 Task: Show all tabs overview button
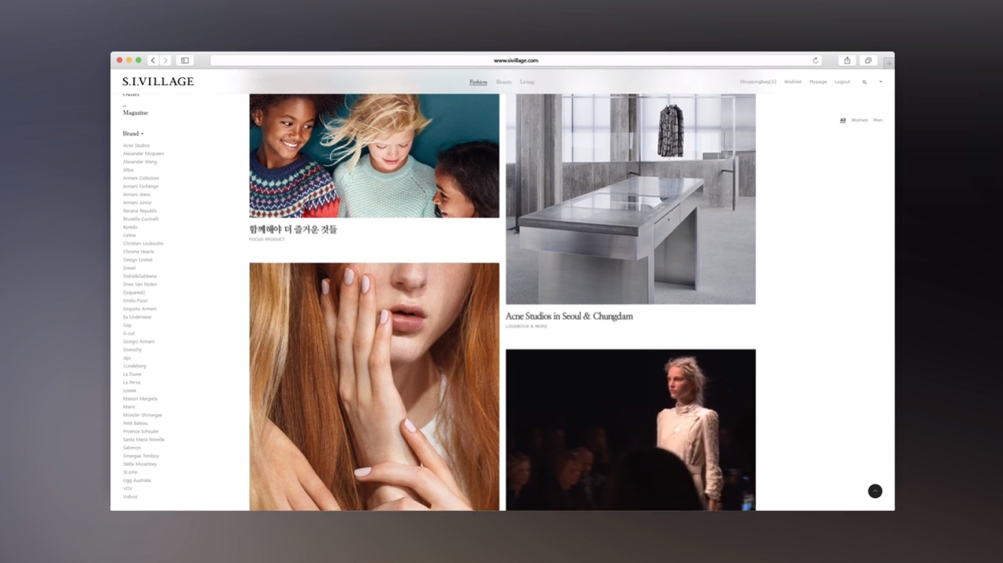click(868, 60)
